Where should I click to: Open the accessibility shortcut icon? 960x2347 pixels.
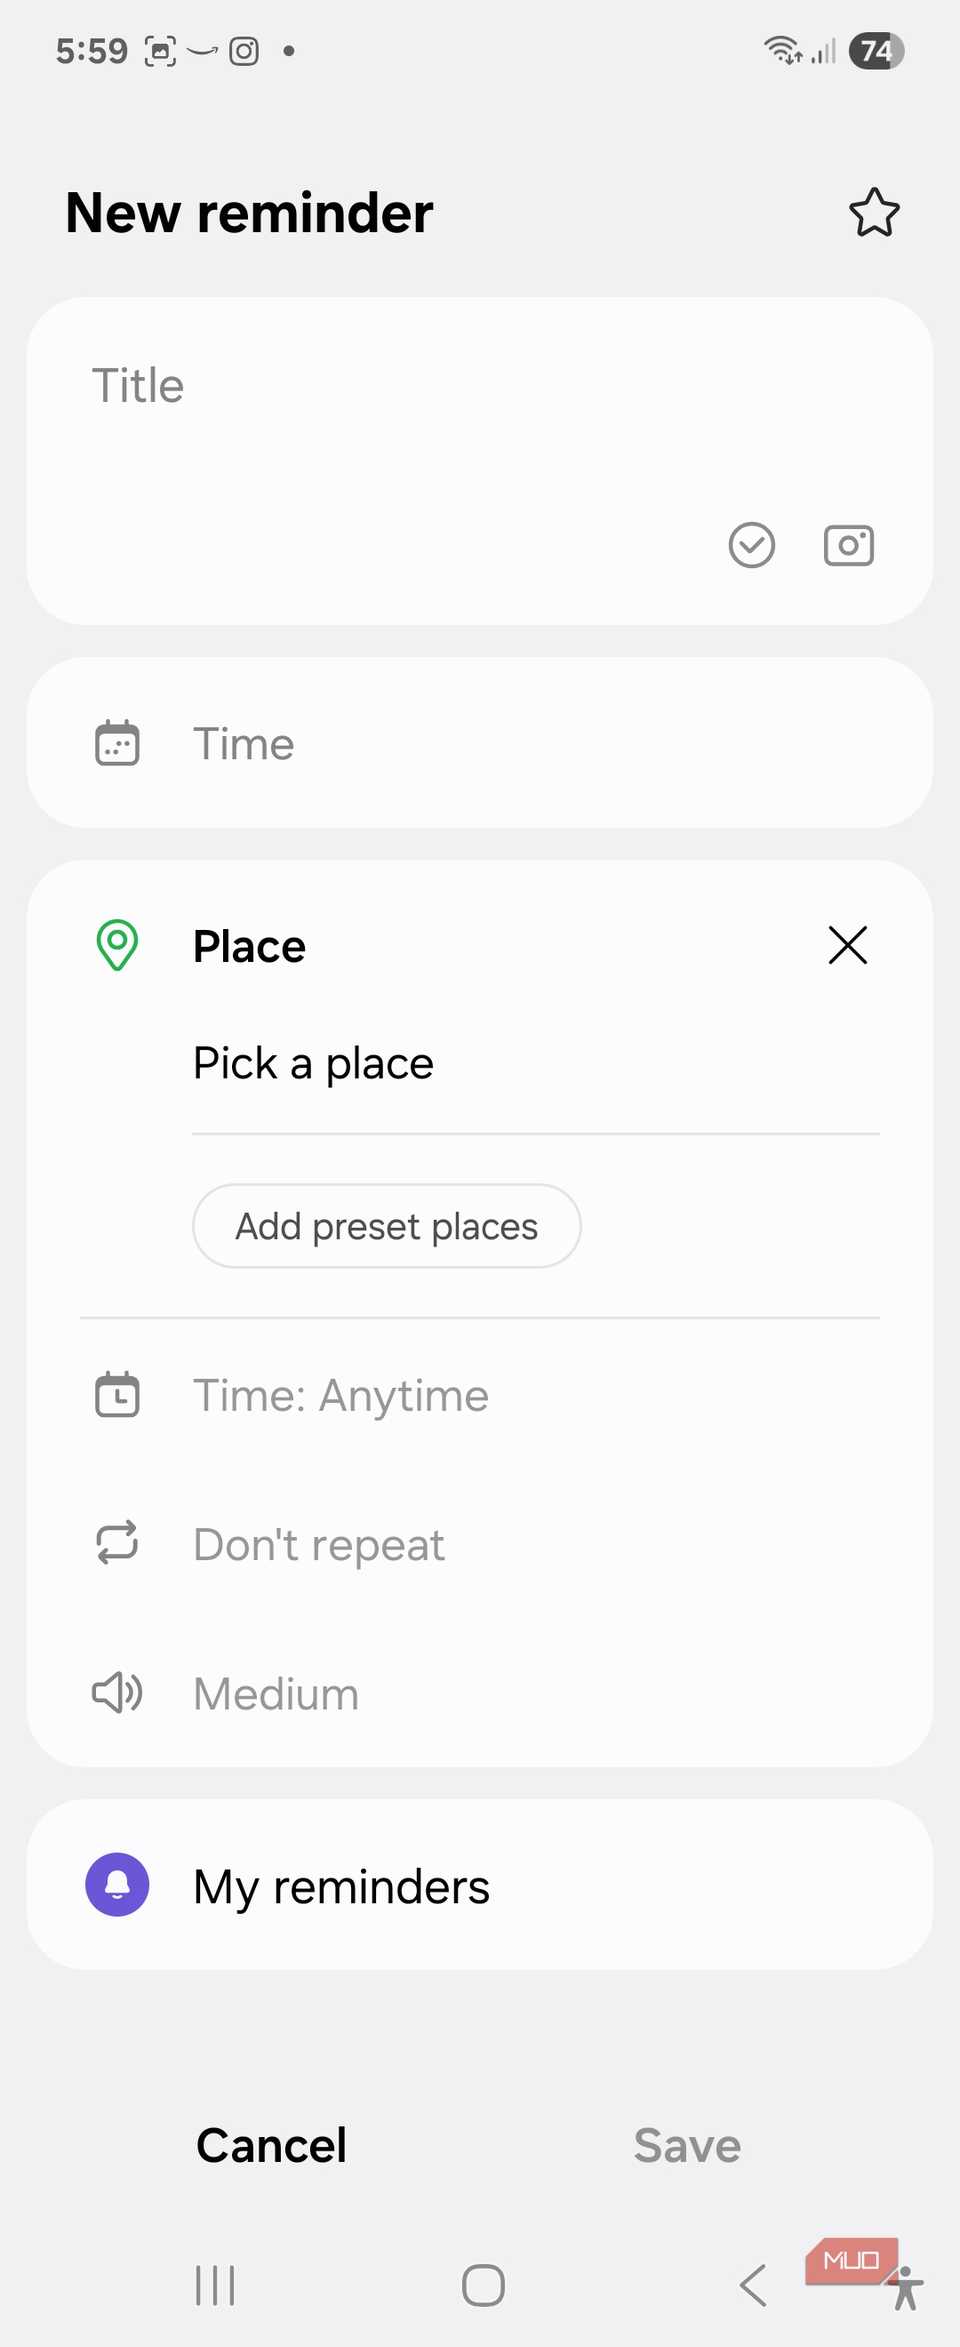(906, 2288)
